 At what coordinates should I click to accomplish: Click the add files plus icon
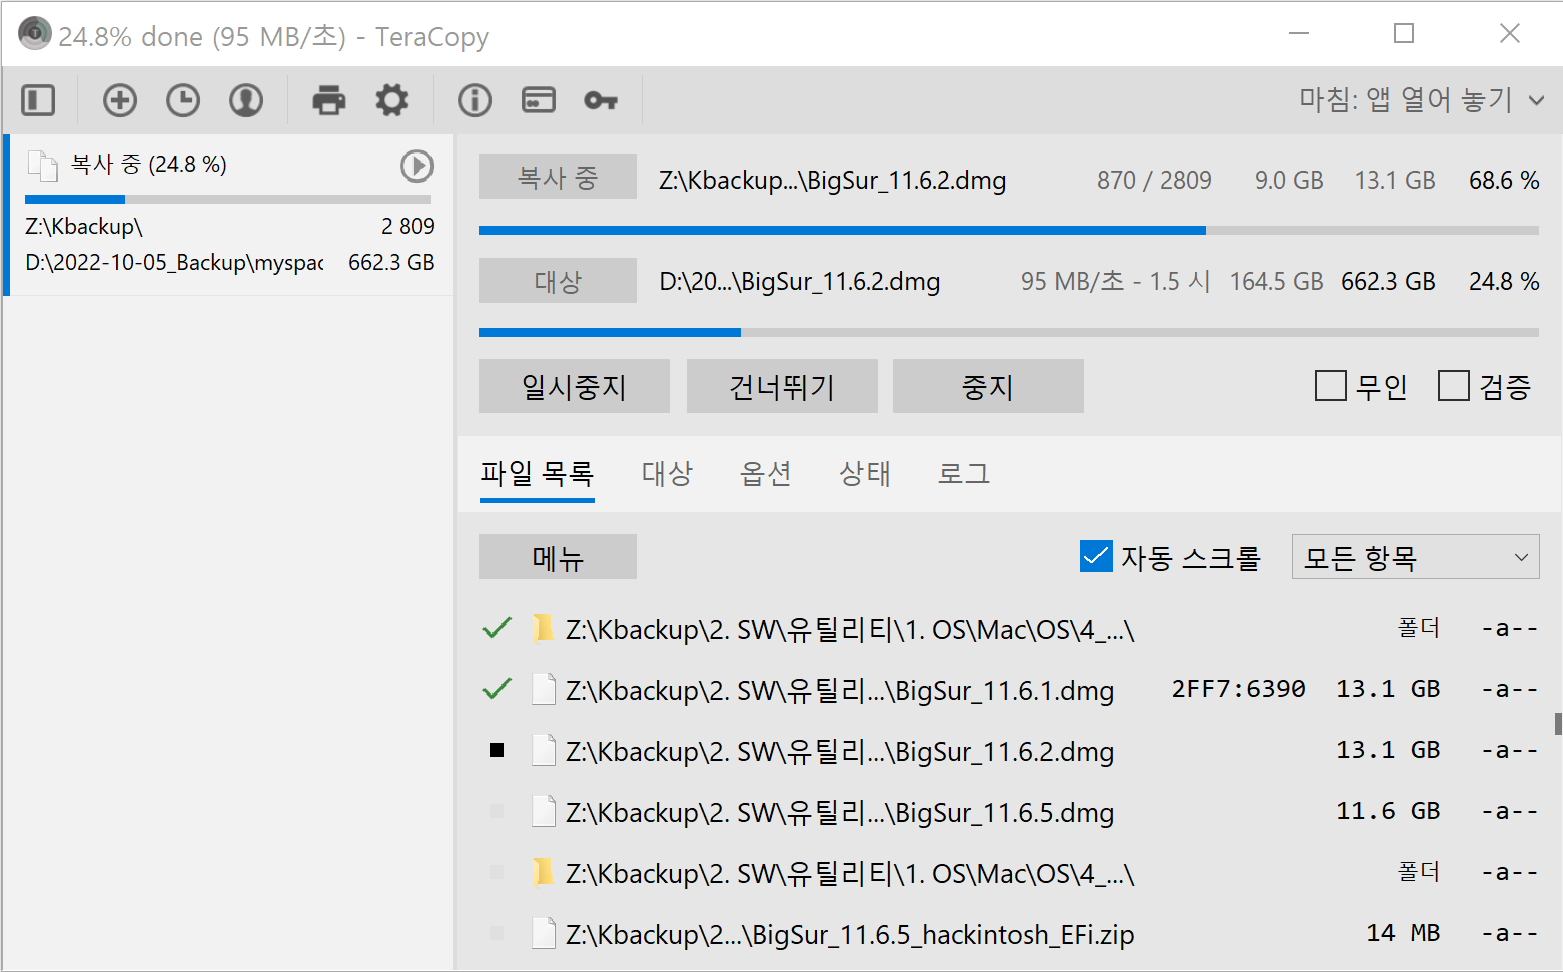point(120,100)
